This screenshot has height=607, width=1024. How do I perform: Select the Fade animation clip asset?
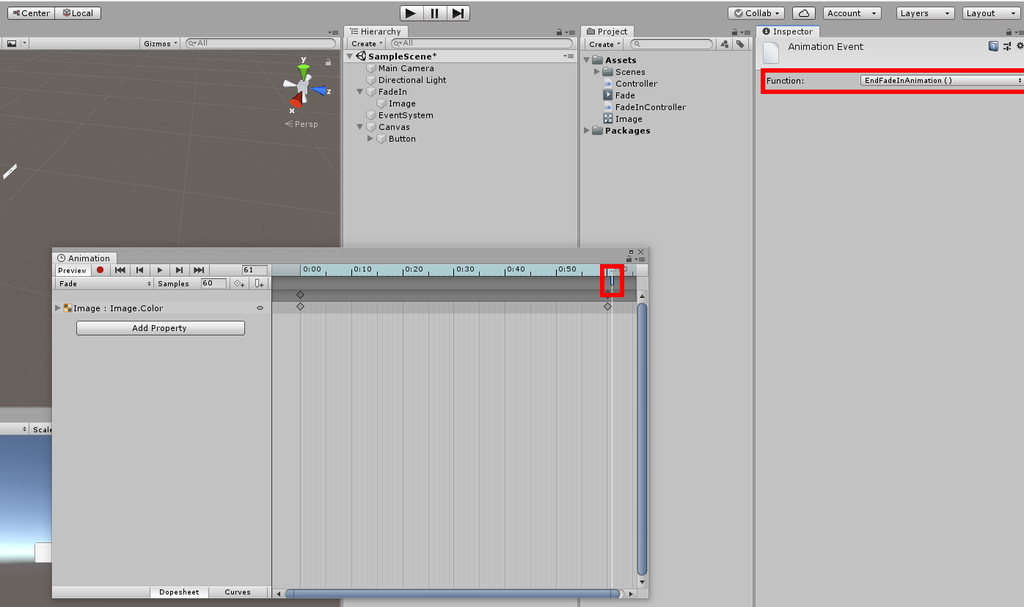click(624, 95)
